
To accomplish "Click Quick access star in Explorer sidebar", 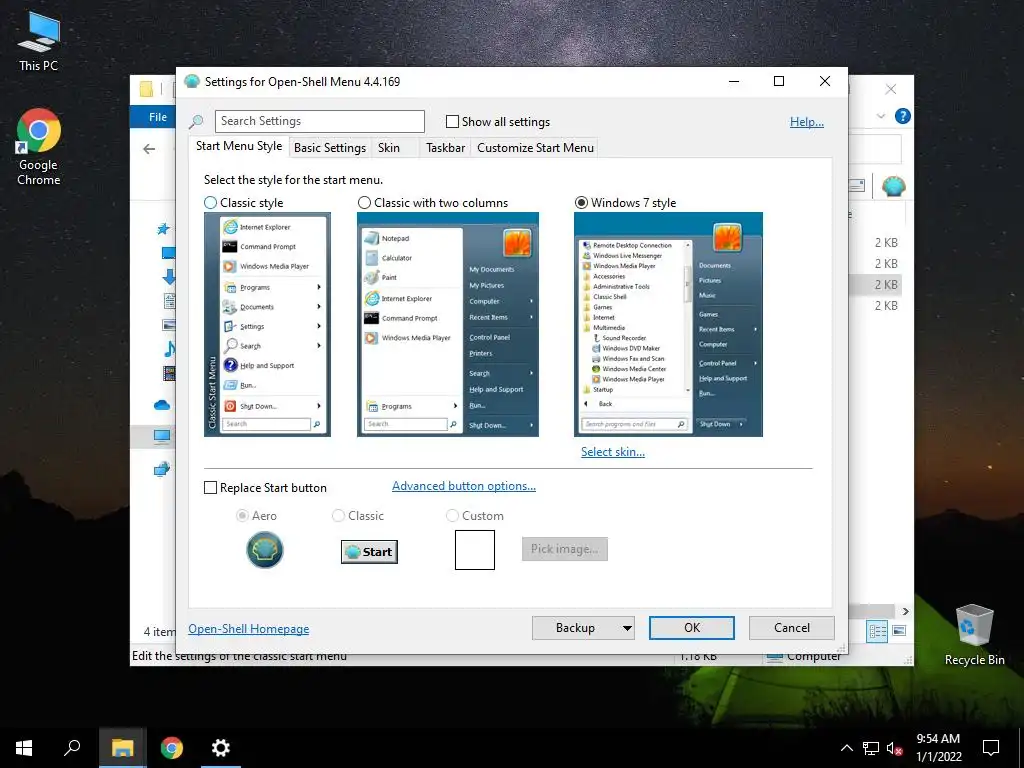I will coord(163,229).
